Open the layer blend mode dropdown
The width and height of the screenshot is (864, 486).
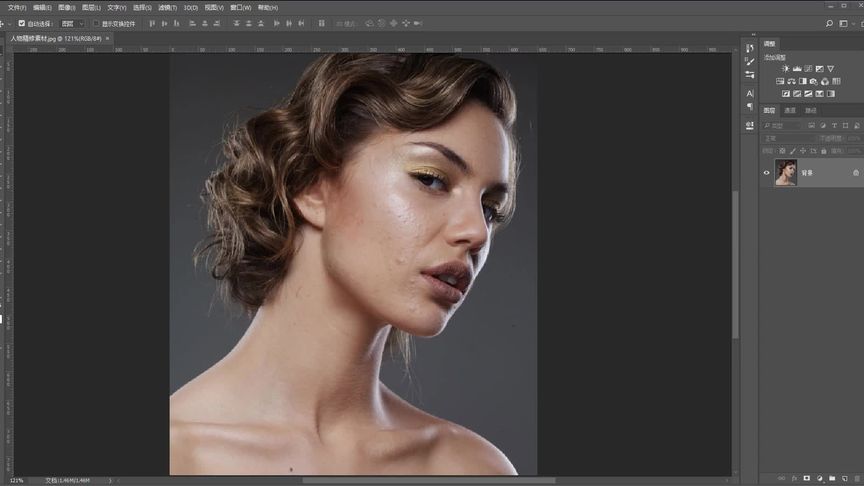(789, 138)
